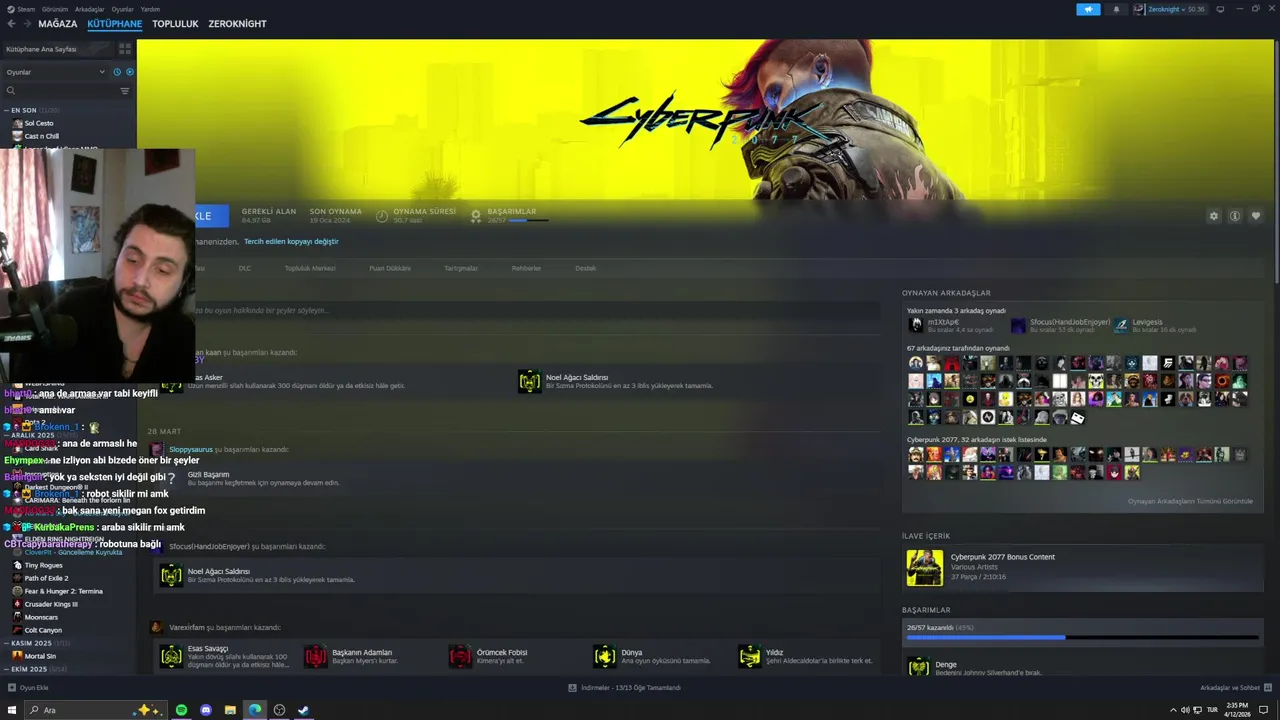Enter Big Picture mode via the monitor icon
The height and width of the screenshot is (720, 1280).
click(1220, 9)
